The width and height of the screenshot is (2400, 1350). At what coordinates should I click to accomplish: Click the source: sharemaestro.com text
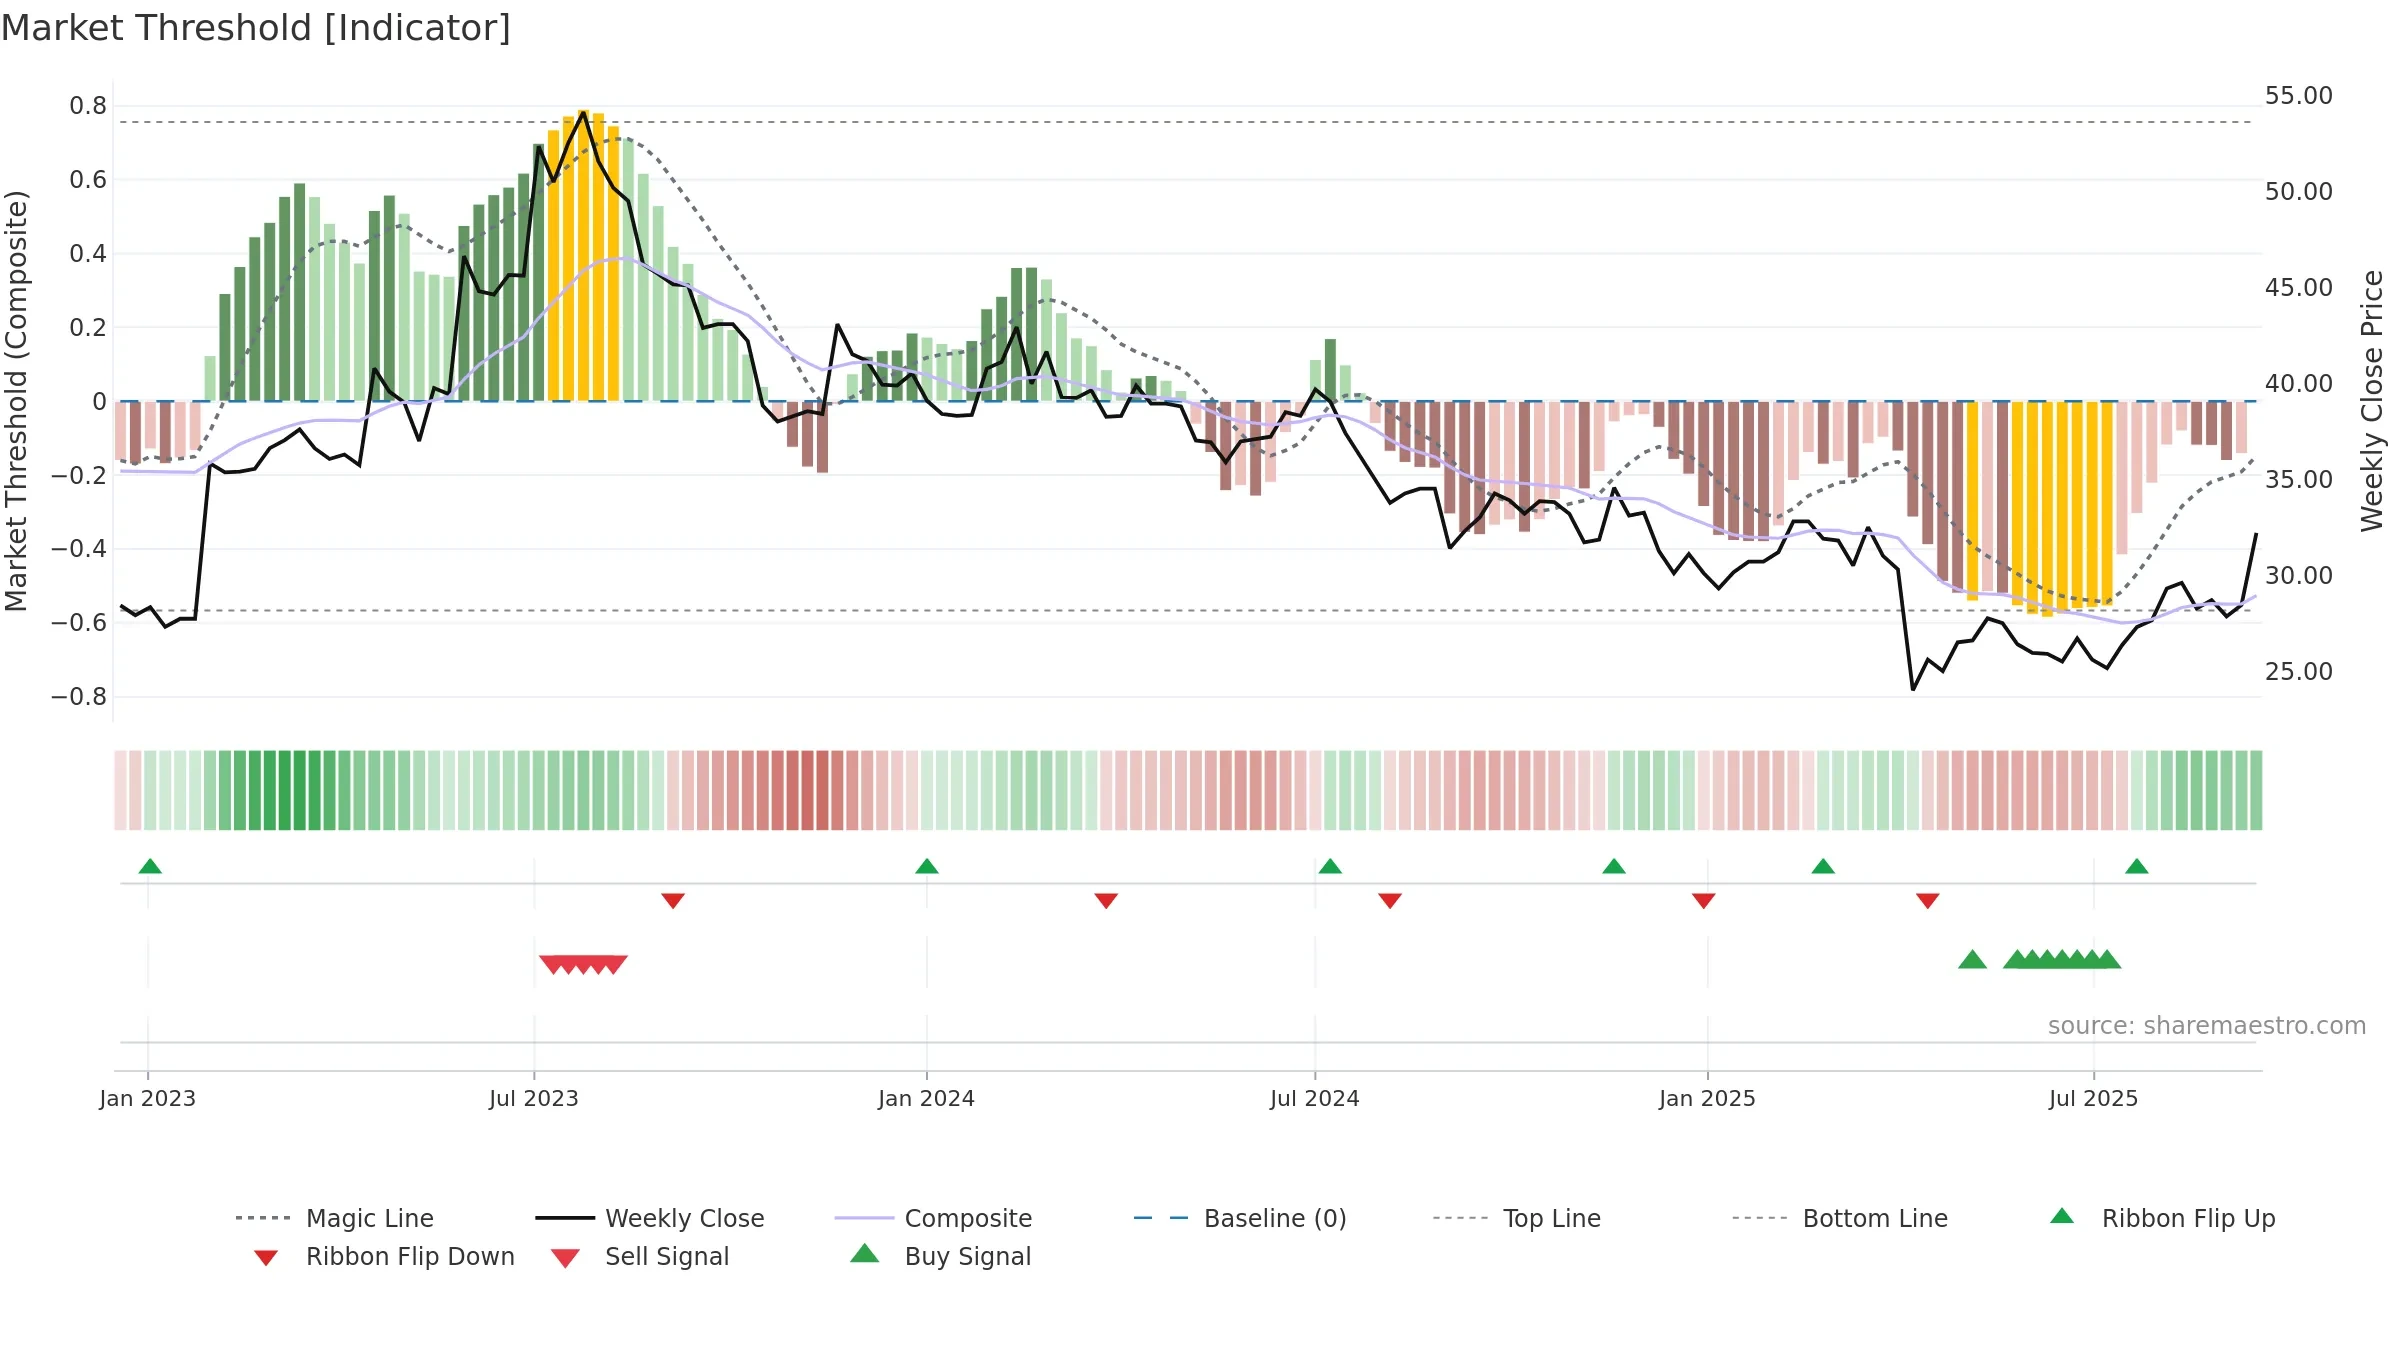pyautogui.click(x=2207, y=1026)
